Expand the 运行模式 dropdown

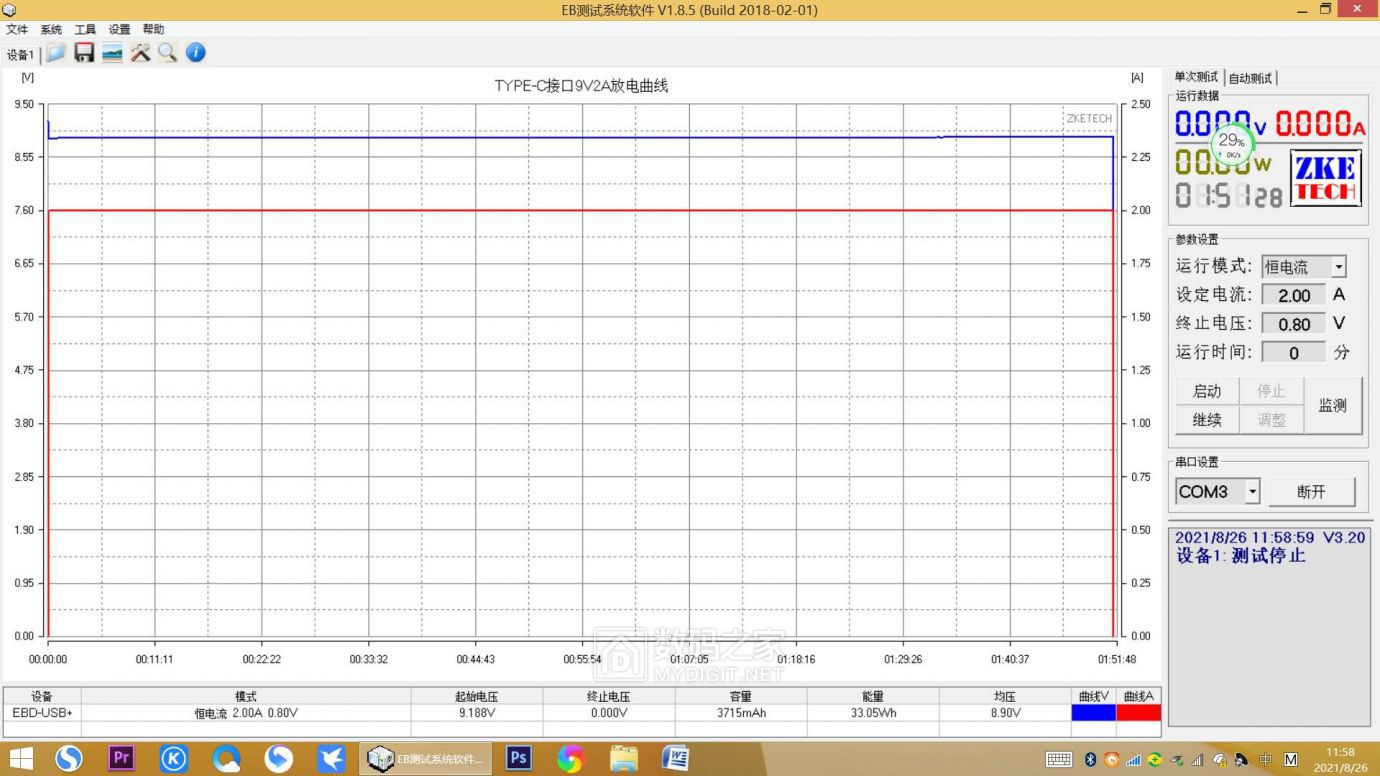point(1339,267)
